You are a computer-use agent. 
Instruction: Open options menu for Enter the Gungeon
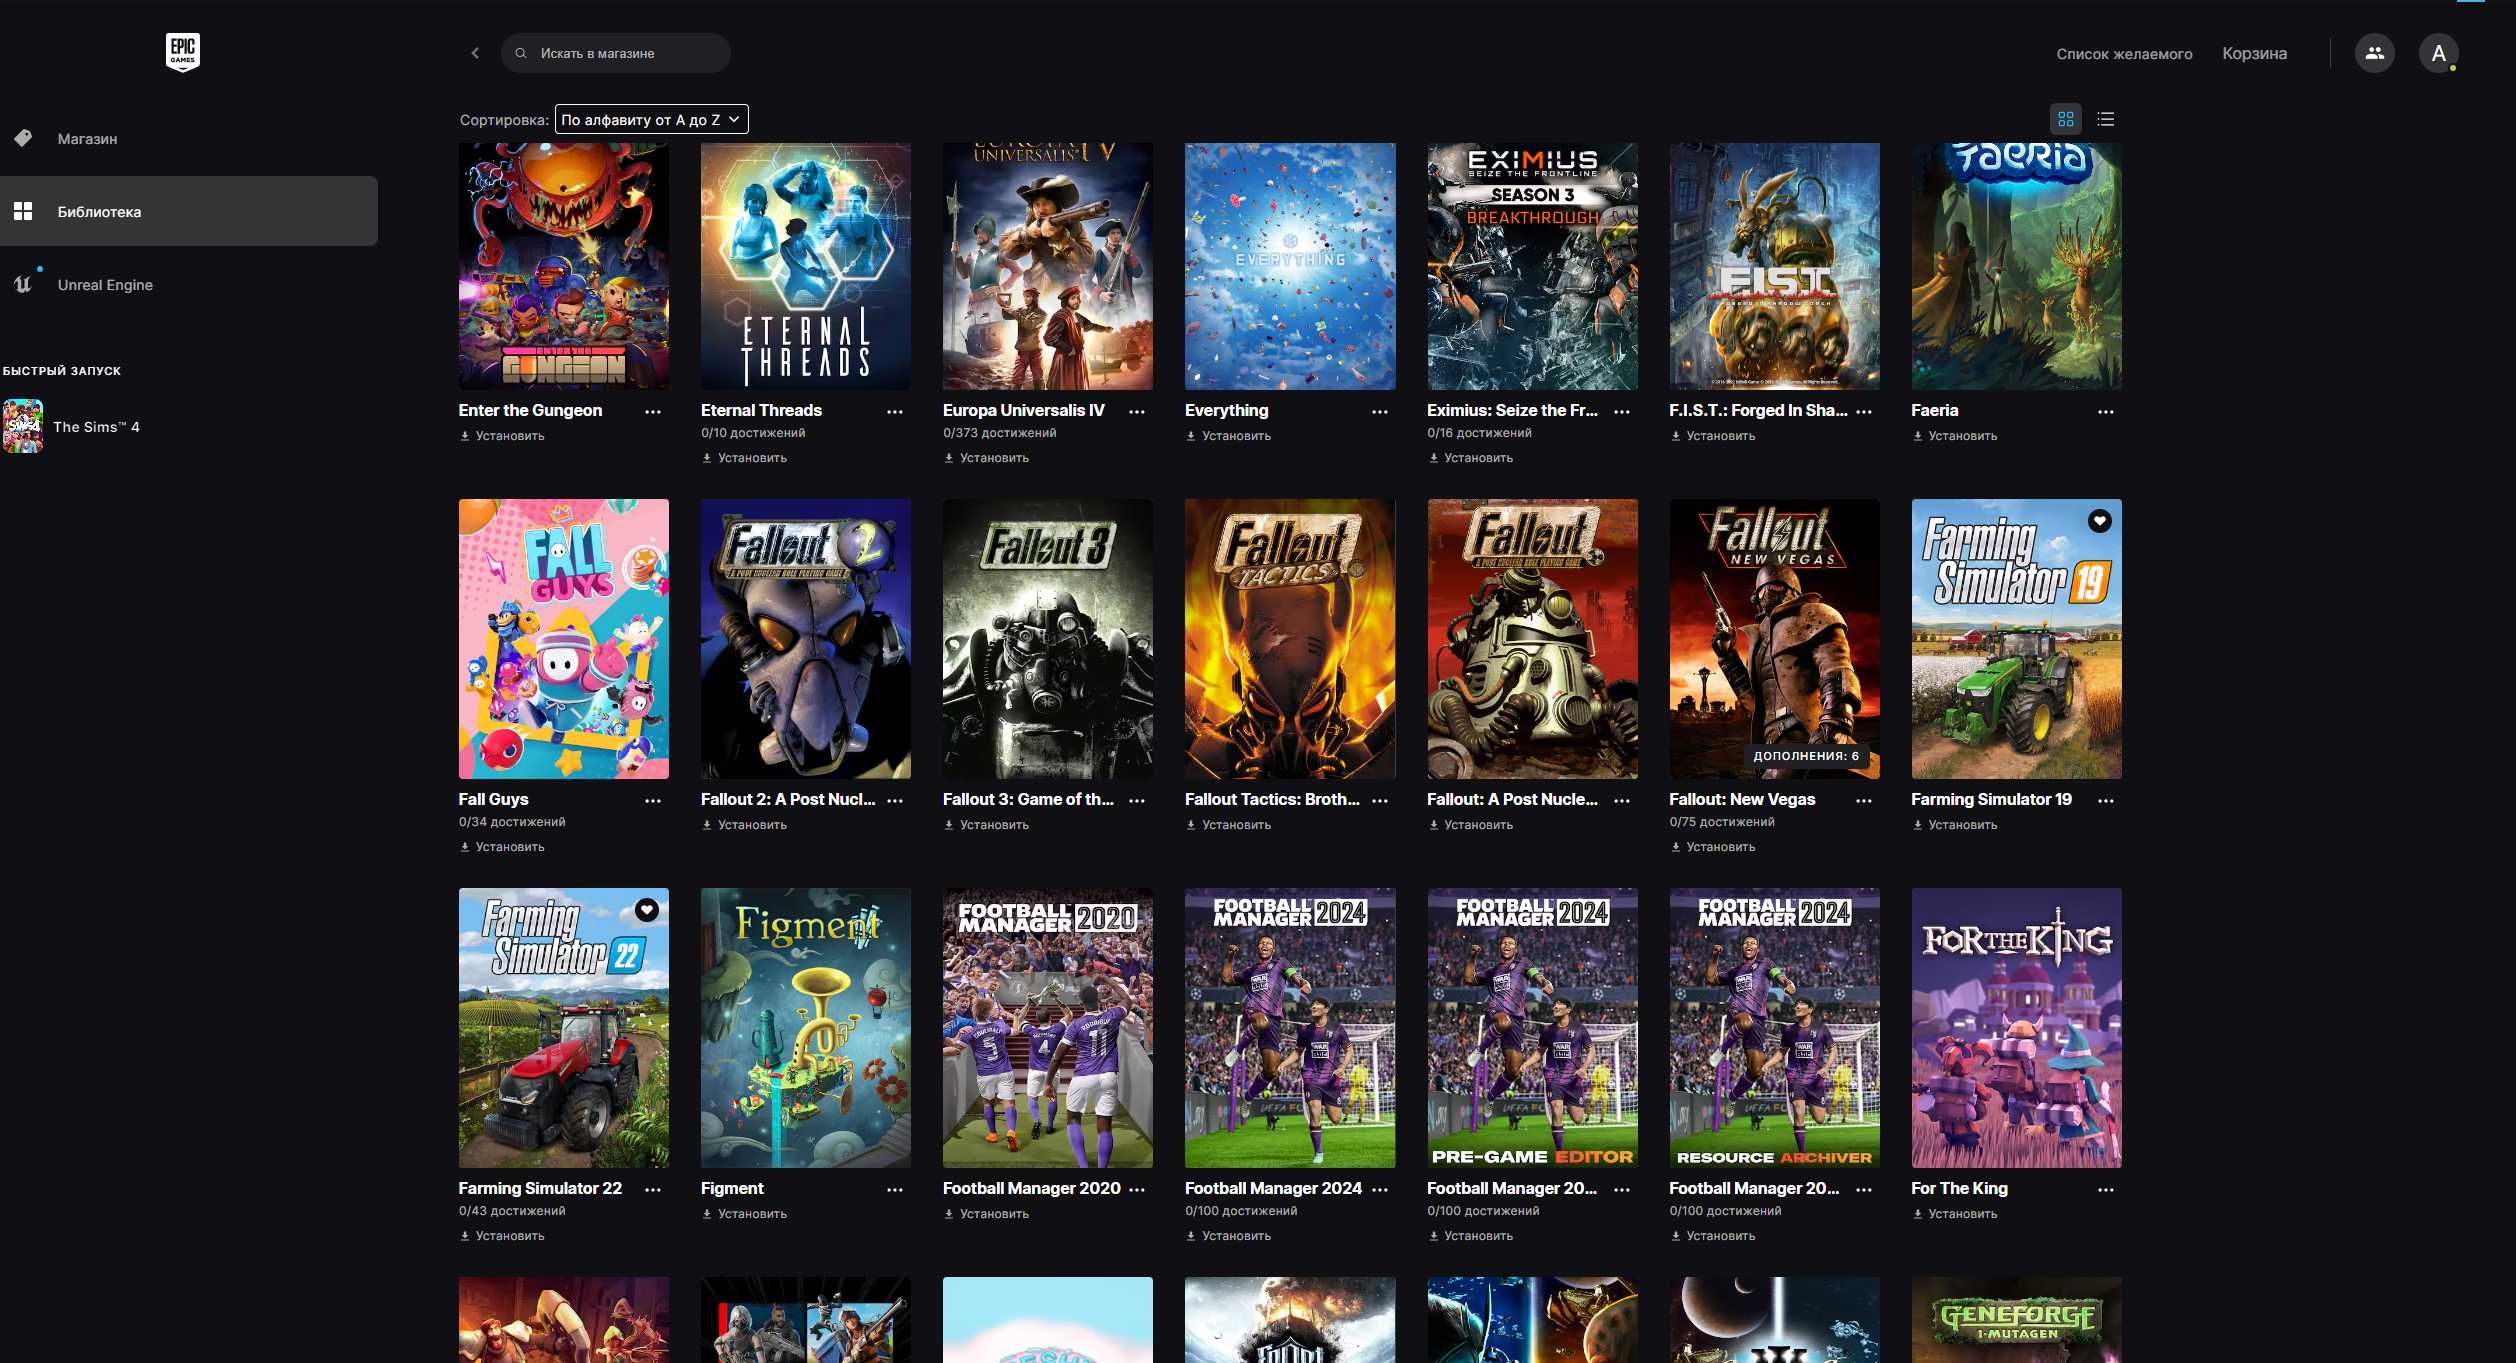pyautogui.click(x=653, y=412)
